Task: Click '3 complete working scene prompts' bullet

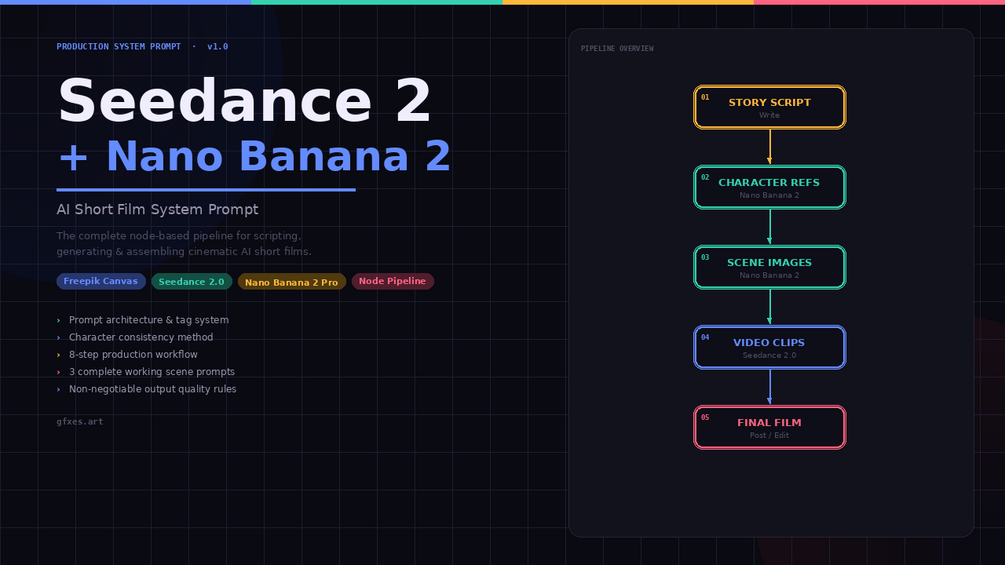Action: (152, 372)
